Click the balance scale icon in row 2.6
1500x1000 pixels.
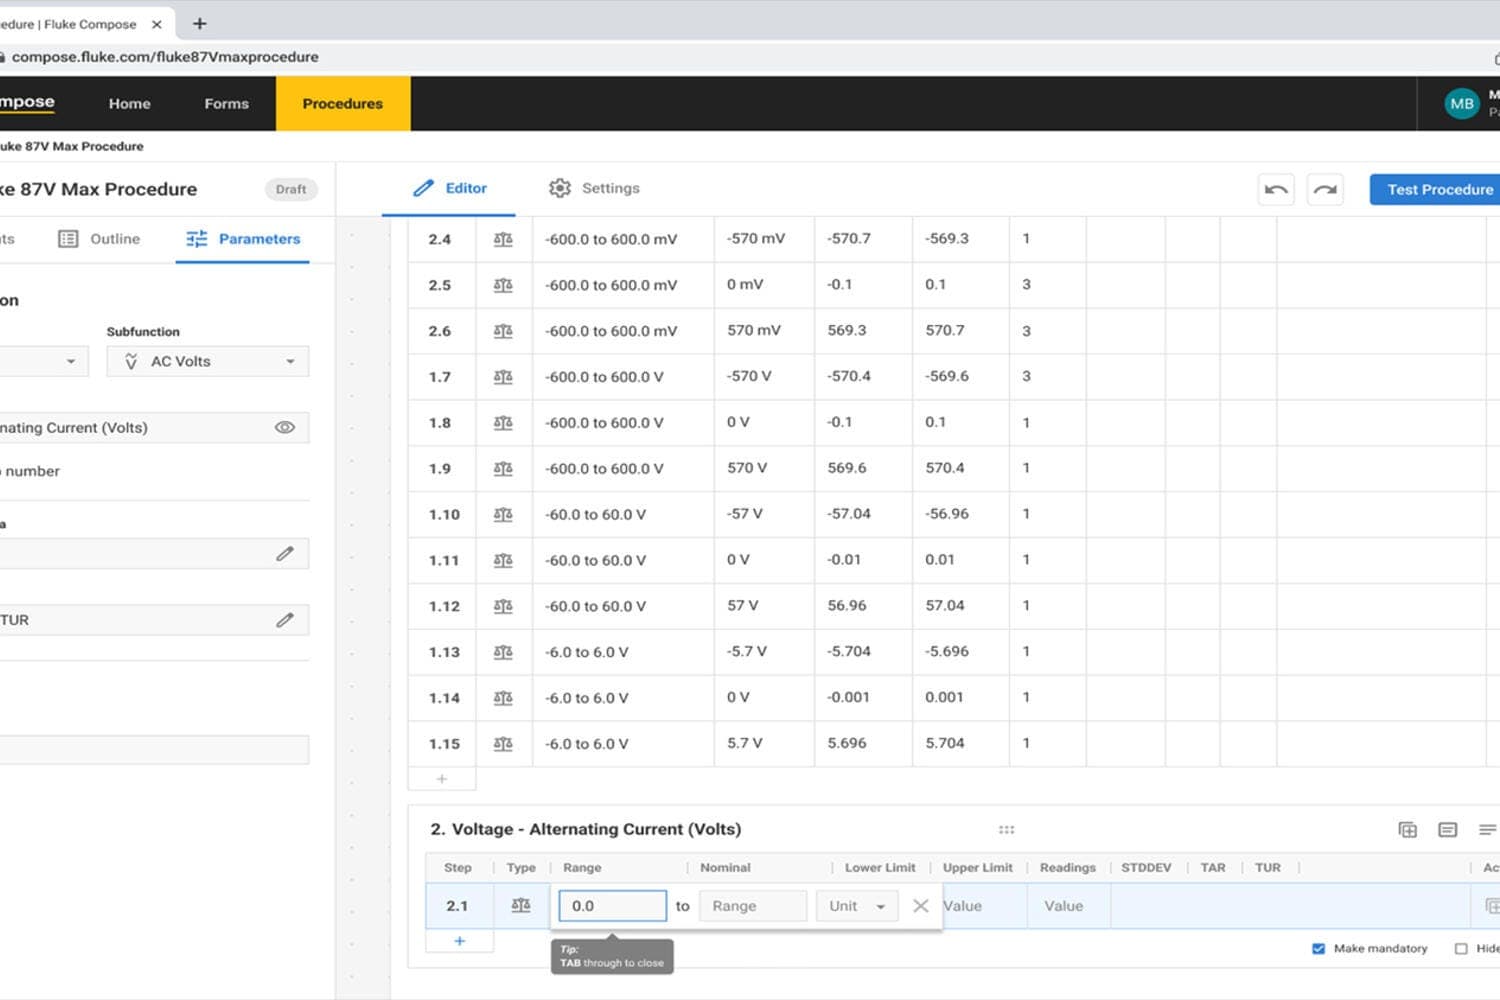coord(503,331)
